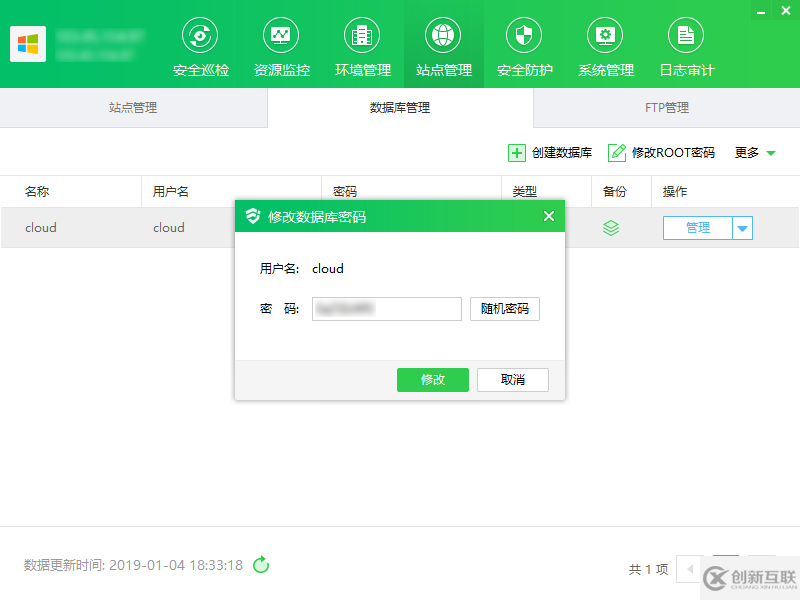
Task: Click the 共 1 项 item count text
Action: [648, 569]
